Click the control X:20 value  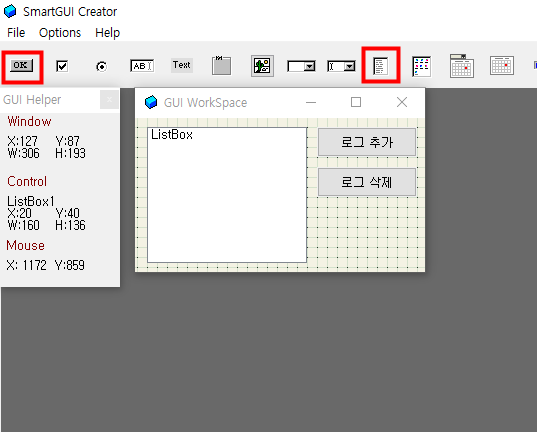pos(19,213)
